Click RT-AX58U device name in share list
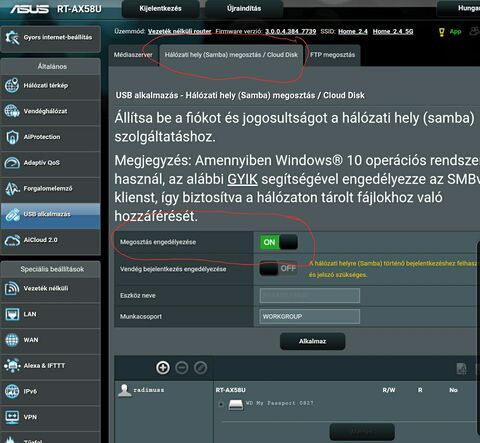 [x=230, y=390]
